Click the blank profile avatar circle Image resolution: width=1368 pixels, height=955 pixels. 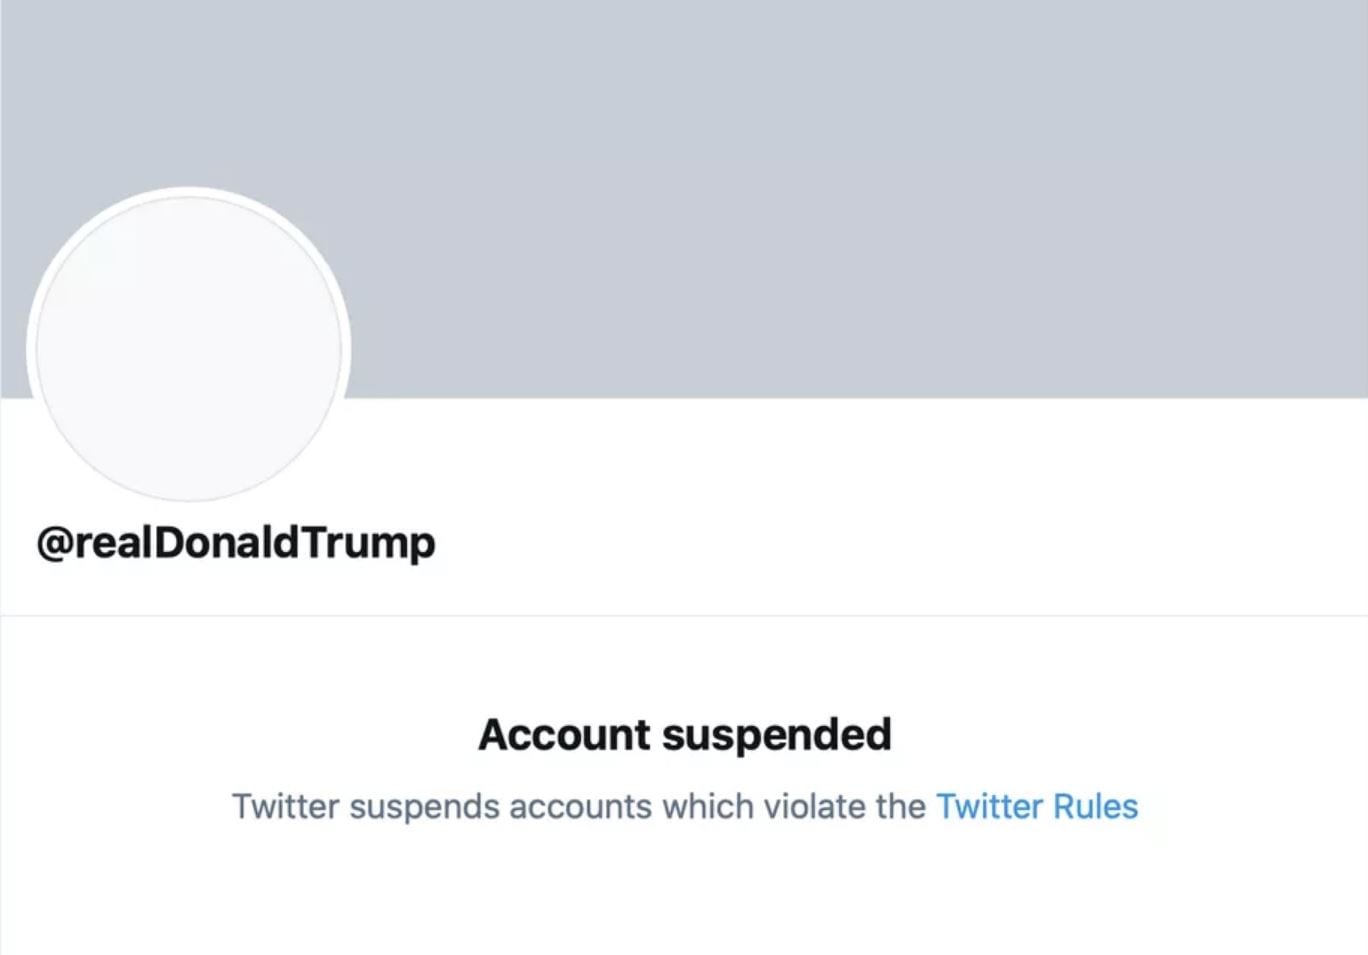point(188,348)
